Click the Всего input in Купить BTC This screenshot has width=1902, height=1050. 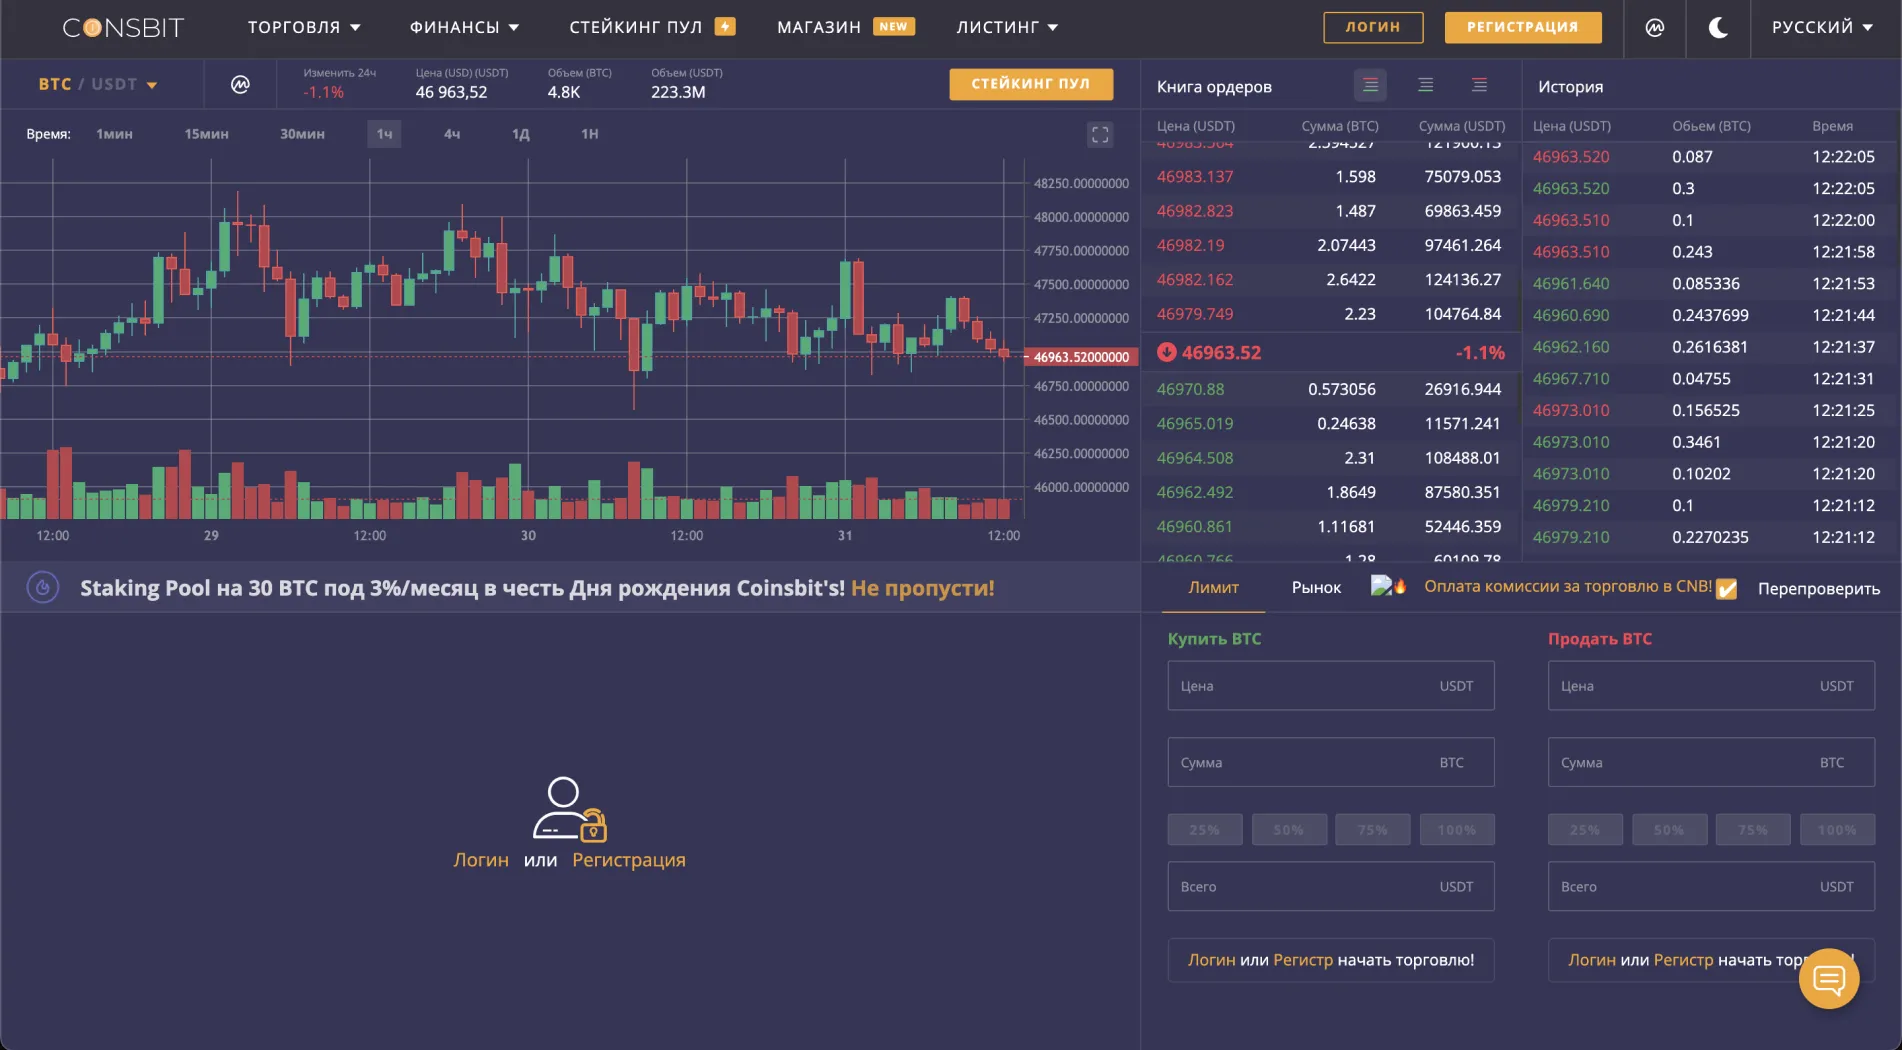coord(1331,887)
